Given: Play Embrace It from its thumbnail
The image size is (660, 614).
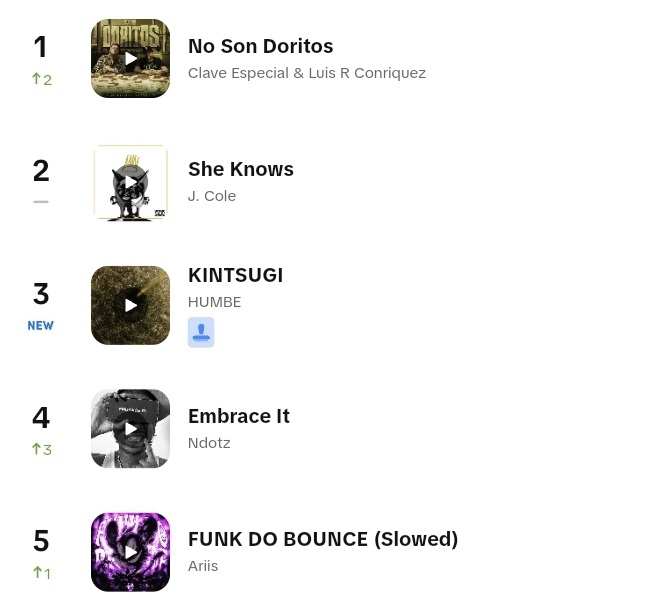Looking at the screenshot, I should 130,429.
